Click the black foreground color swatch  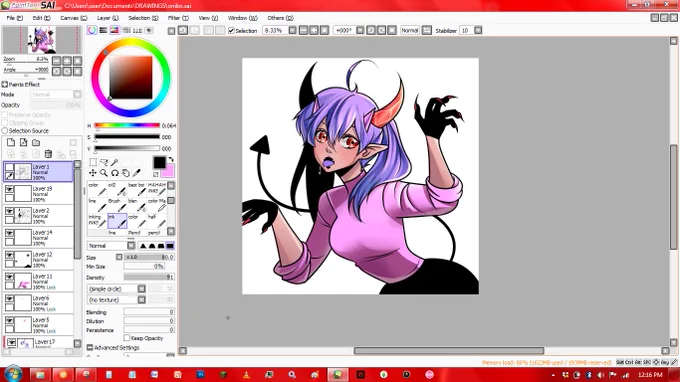tap(159, 163)
